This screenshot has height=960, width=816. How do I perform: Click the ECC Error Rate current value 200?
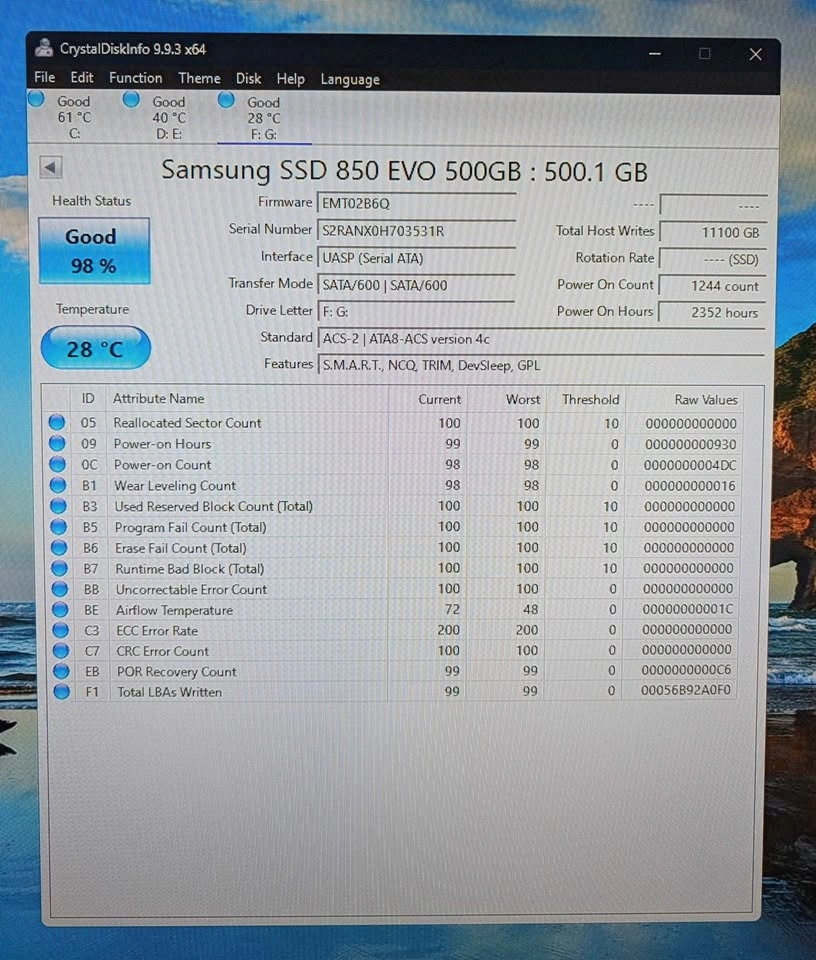click(x=448, y=630)
